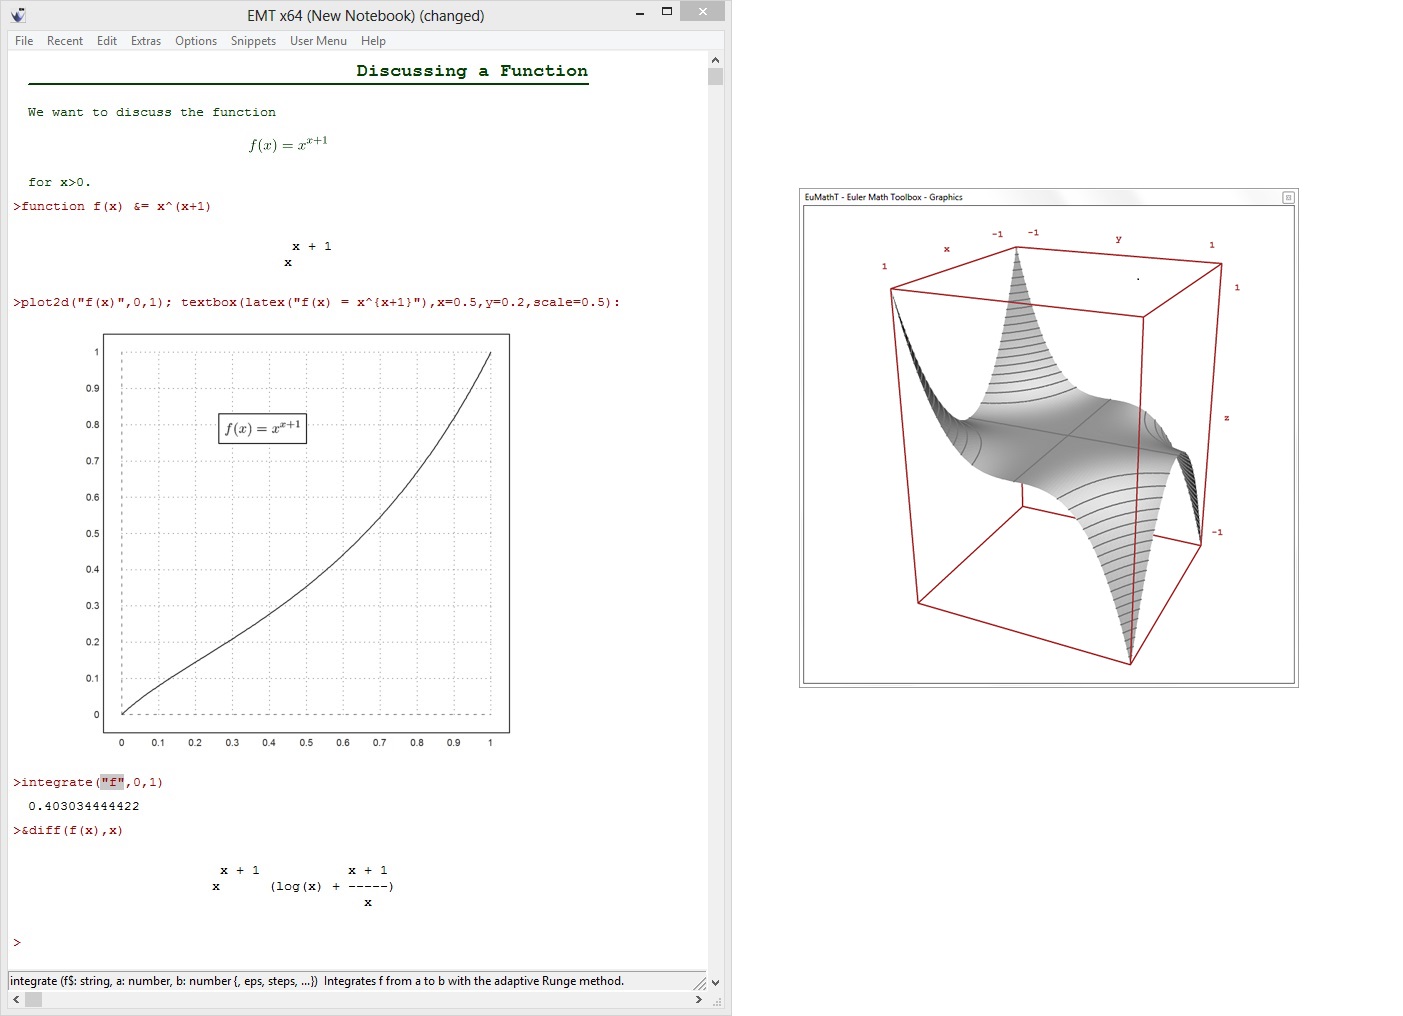Click the 'EuMathT - Euler Math Toolbox - Graphics' title
The height and width of the screenshot is (1016, 1403).
pos(883,197)
